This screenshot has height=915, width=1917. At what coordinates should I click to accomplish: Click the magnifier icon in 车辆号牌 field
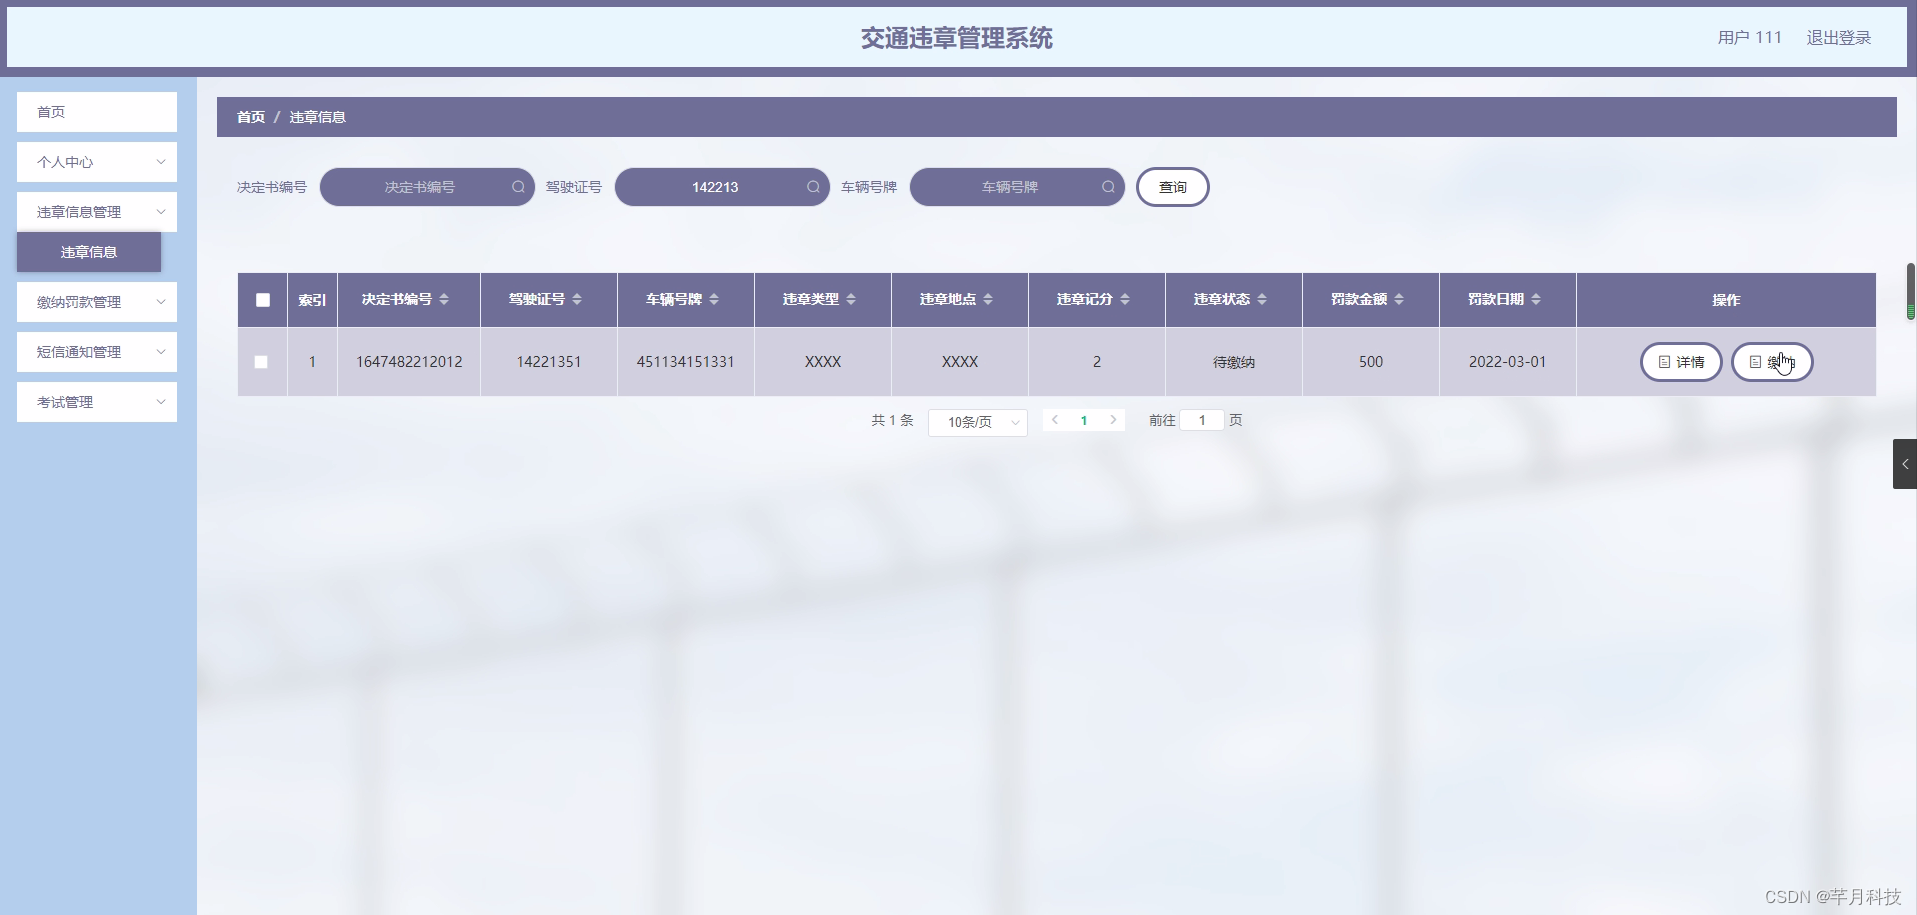point(1109,187)
